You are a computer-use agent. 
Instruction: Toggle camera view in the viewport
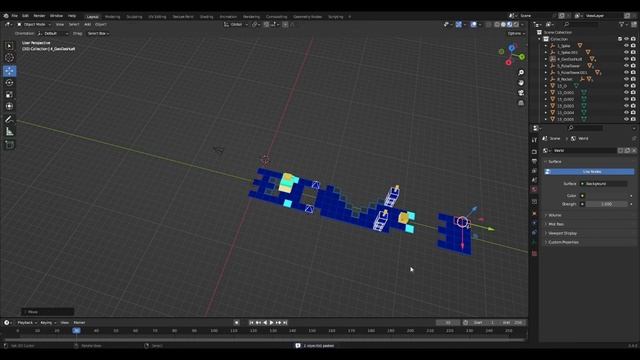point(521,93)
